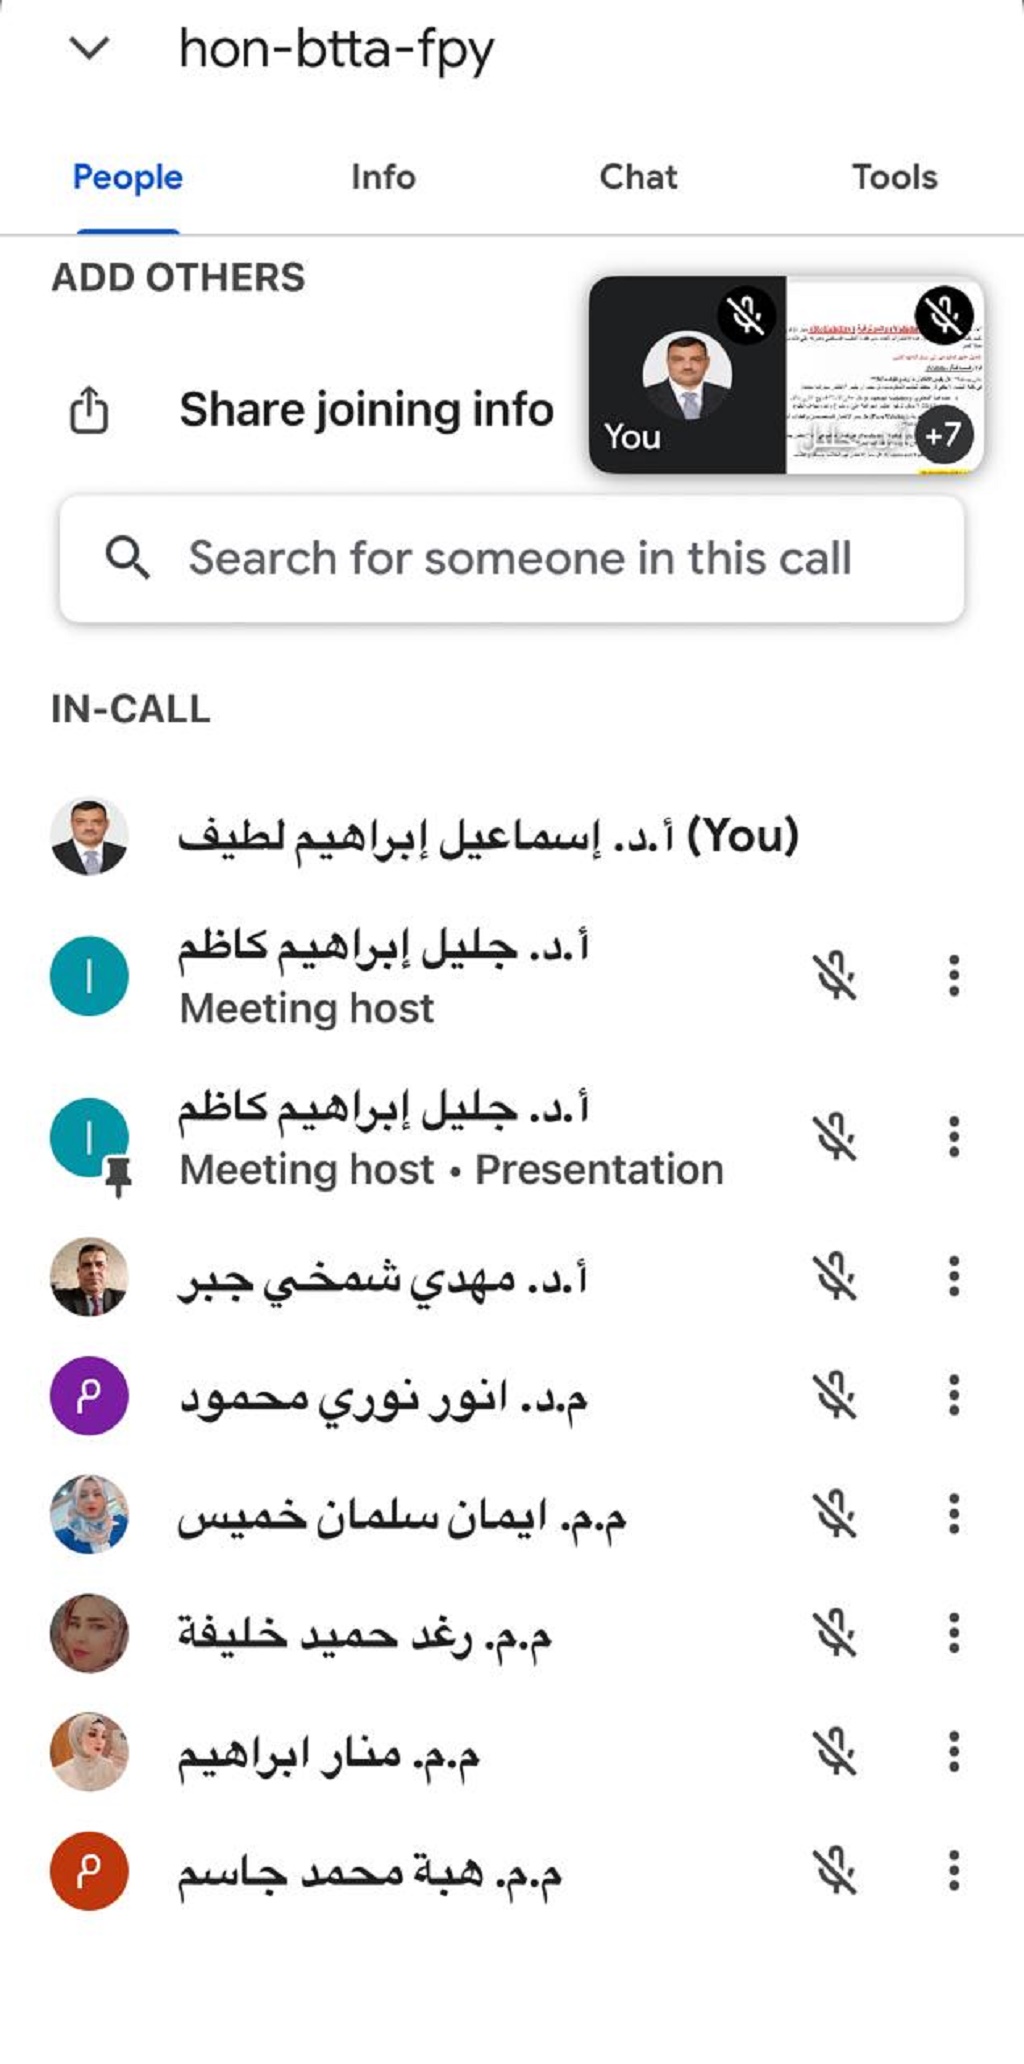Click the Search for someone in this call field

click(x=520, y=558)
